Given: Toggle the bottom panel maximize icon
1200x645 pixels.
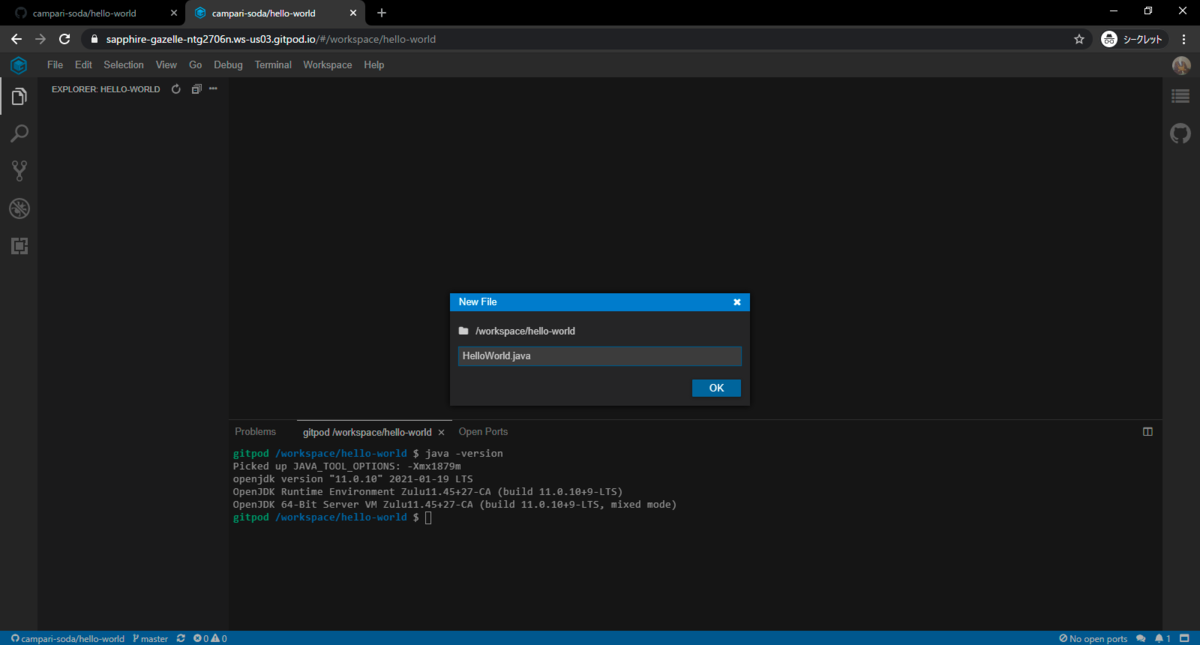Looking at the screenshot, I should [x=1148, y=432].
